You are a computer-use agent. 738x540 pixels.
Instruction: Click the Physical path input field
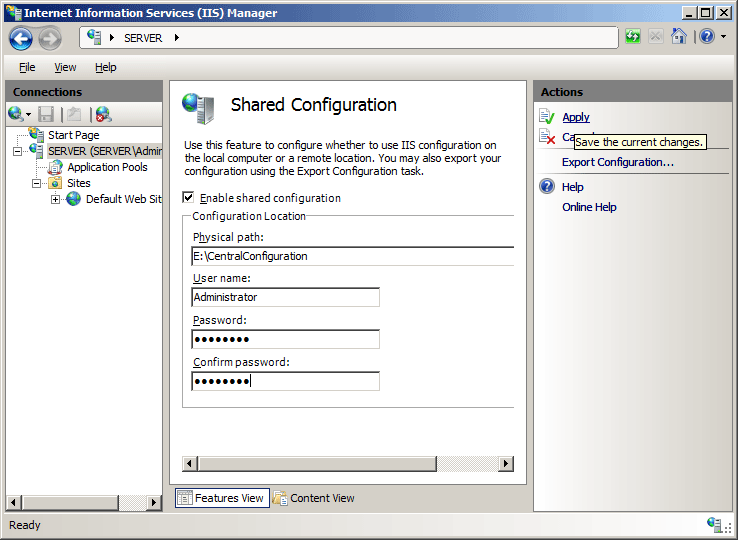click(x=353, y=256)
